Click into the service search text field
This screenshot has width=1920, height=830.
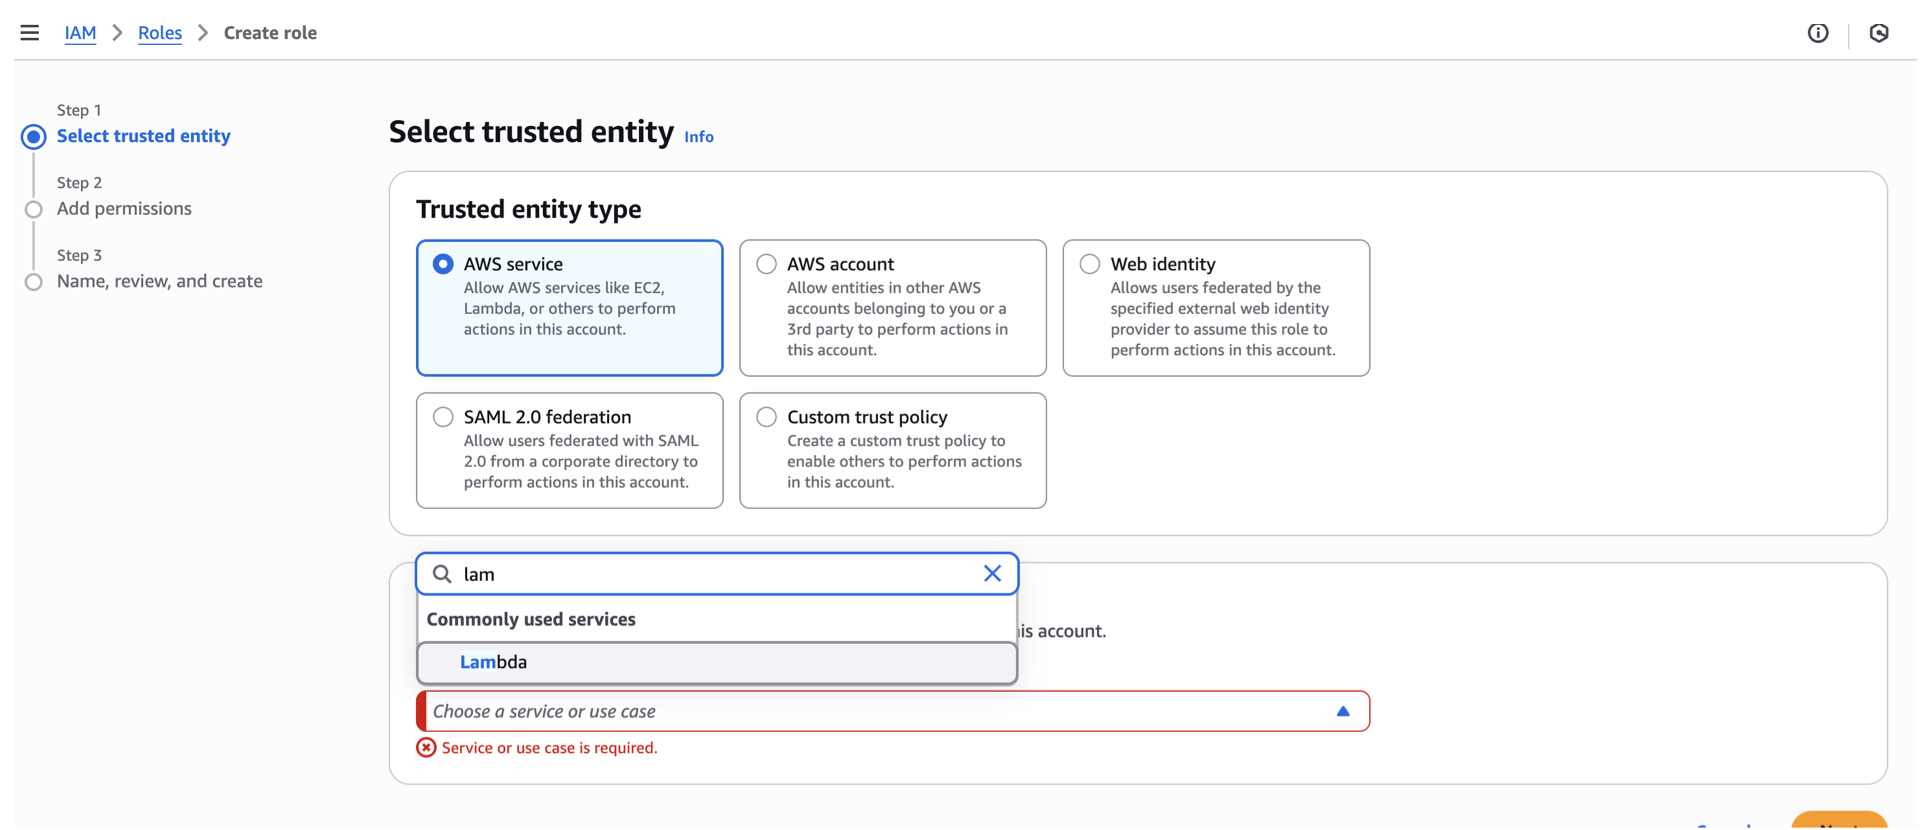click(715, 574)
